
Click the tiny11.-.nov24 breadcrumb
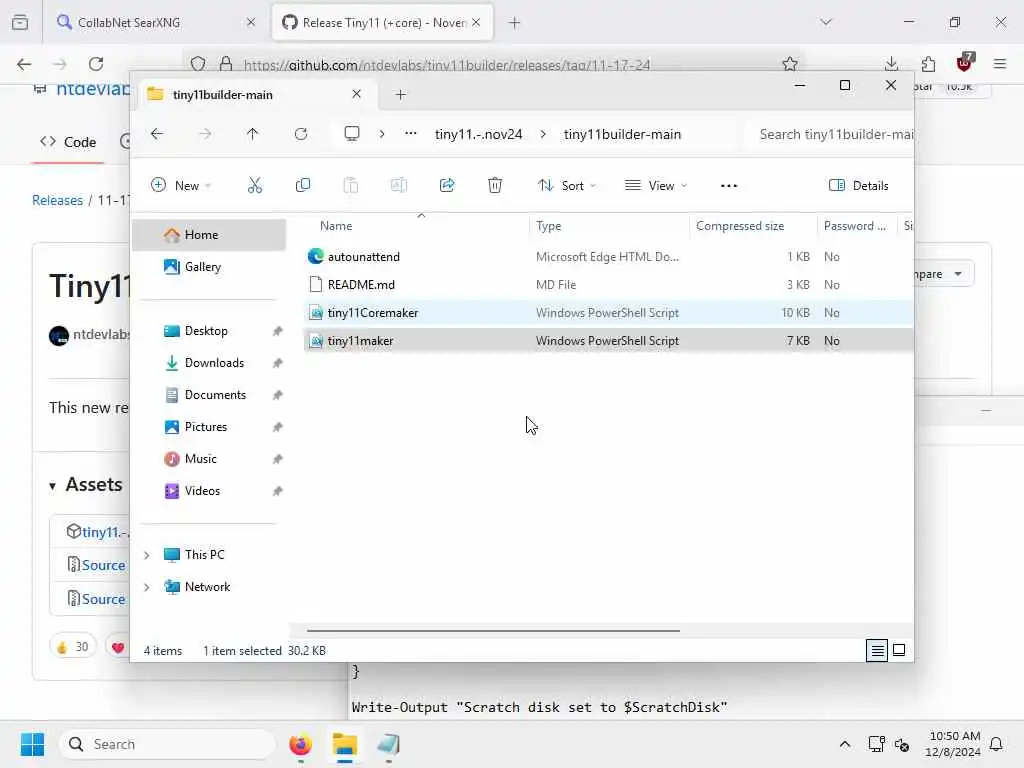click(479, 134)
